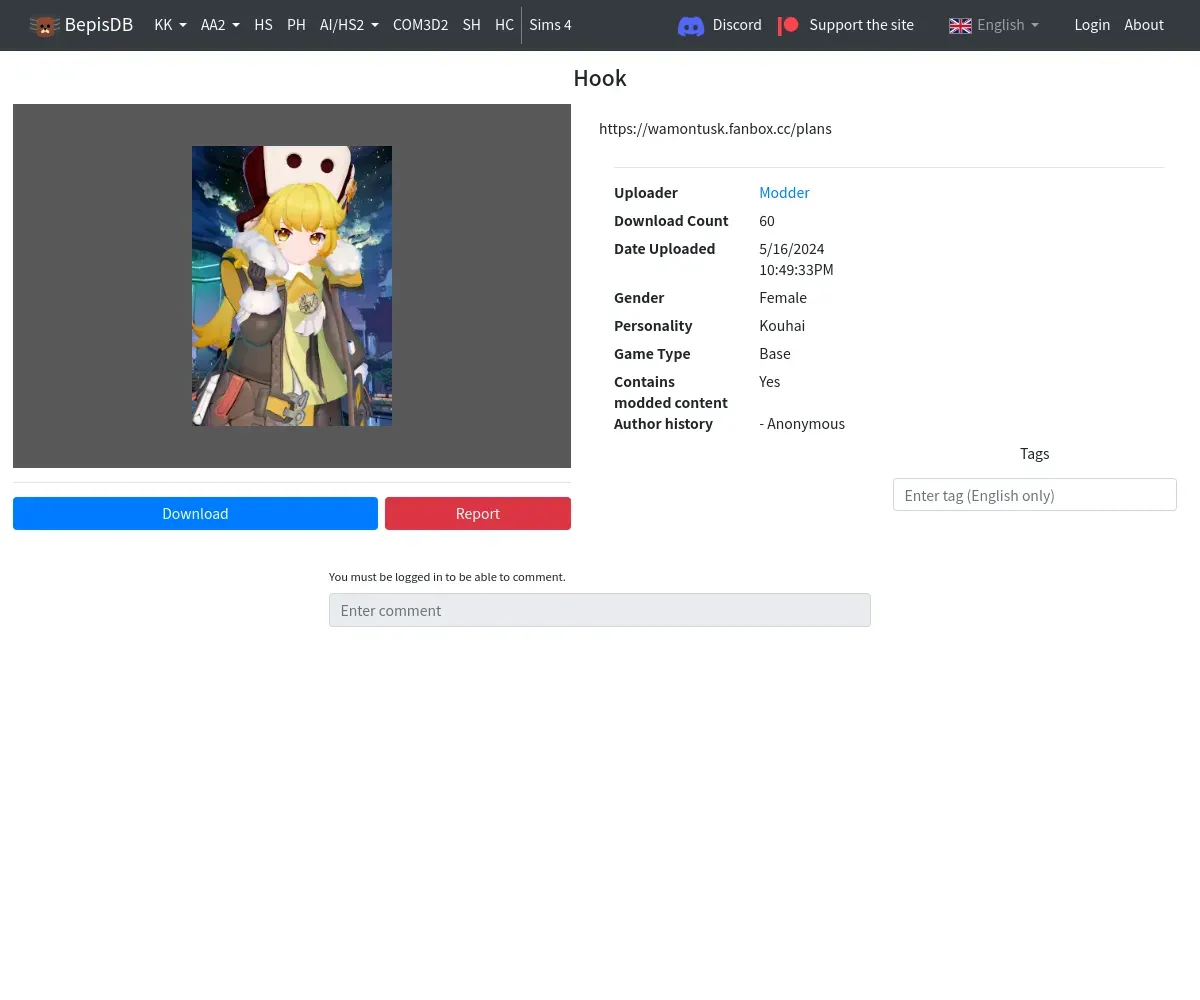Go to the PH section

coord(296,25)
